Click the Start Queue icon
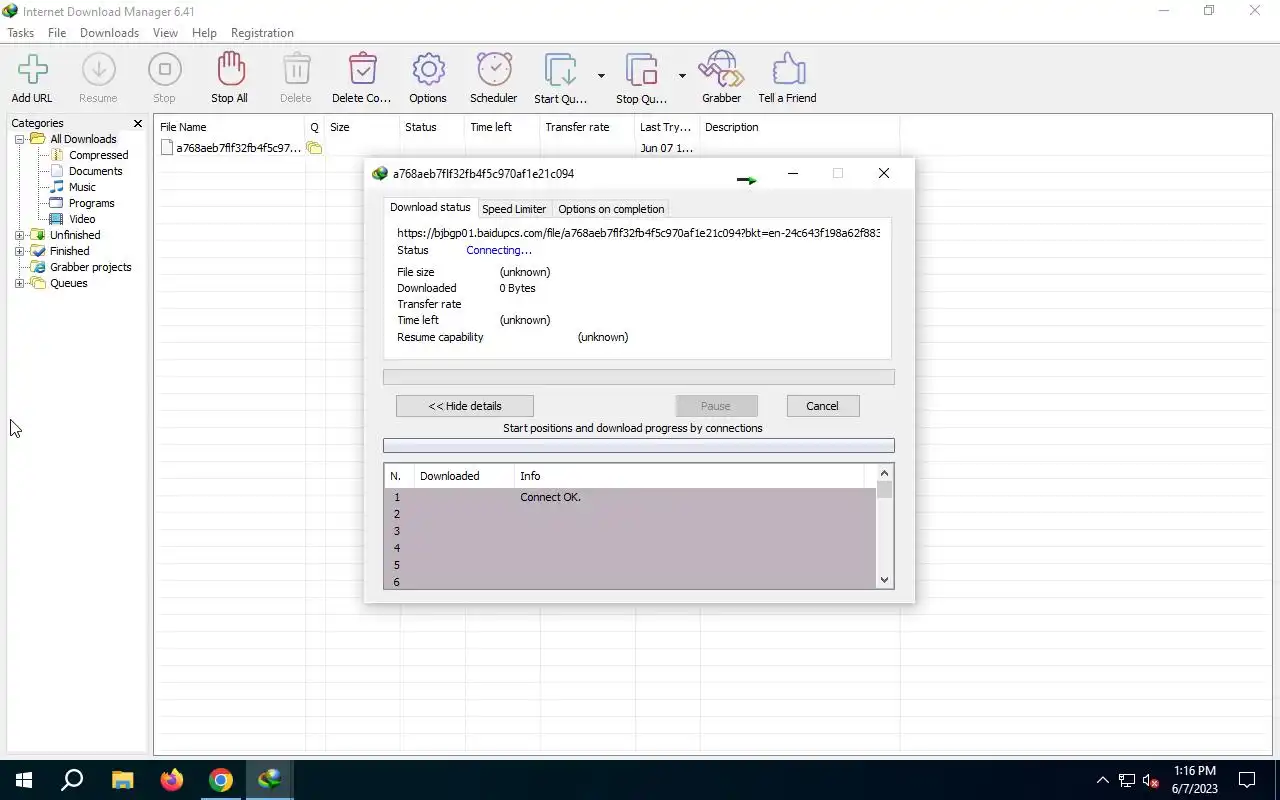The image size is (1280, 800). 560,70
